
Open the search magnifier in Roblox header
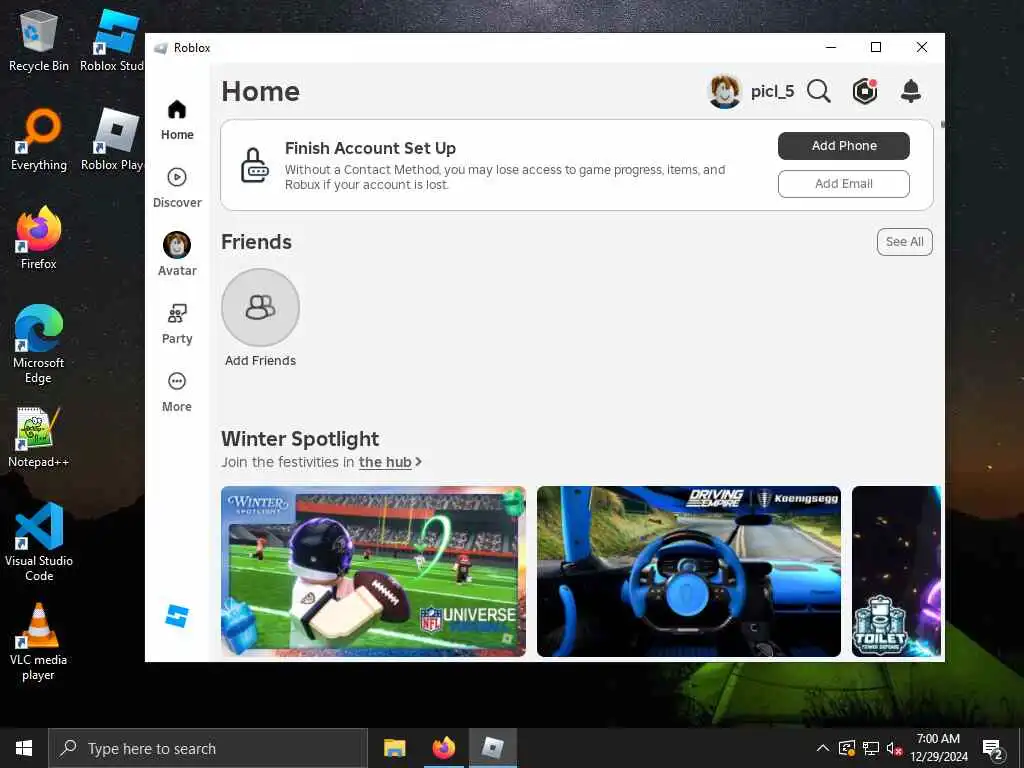coord(818,91)
